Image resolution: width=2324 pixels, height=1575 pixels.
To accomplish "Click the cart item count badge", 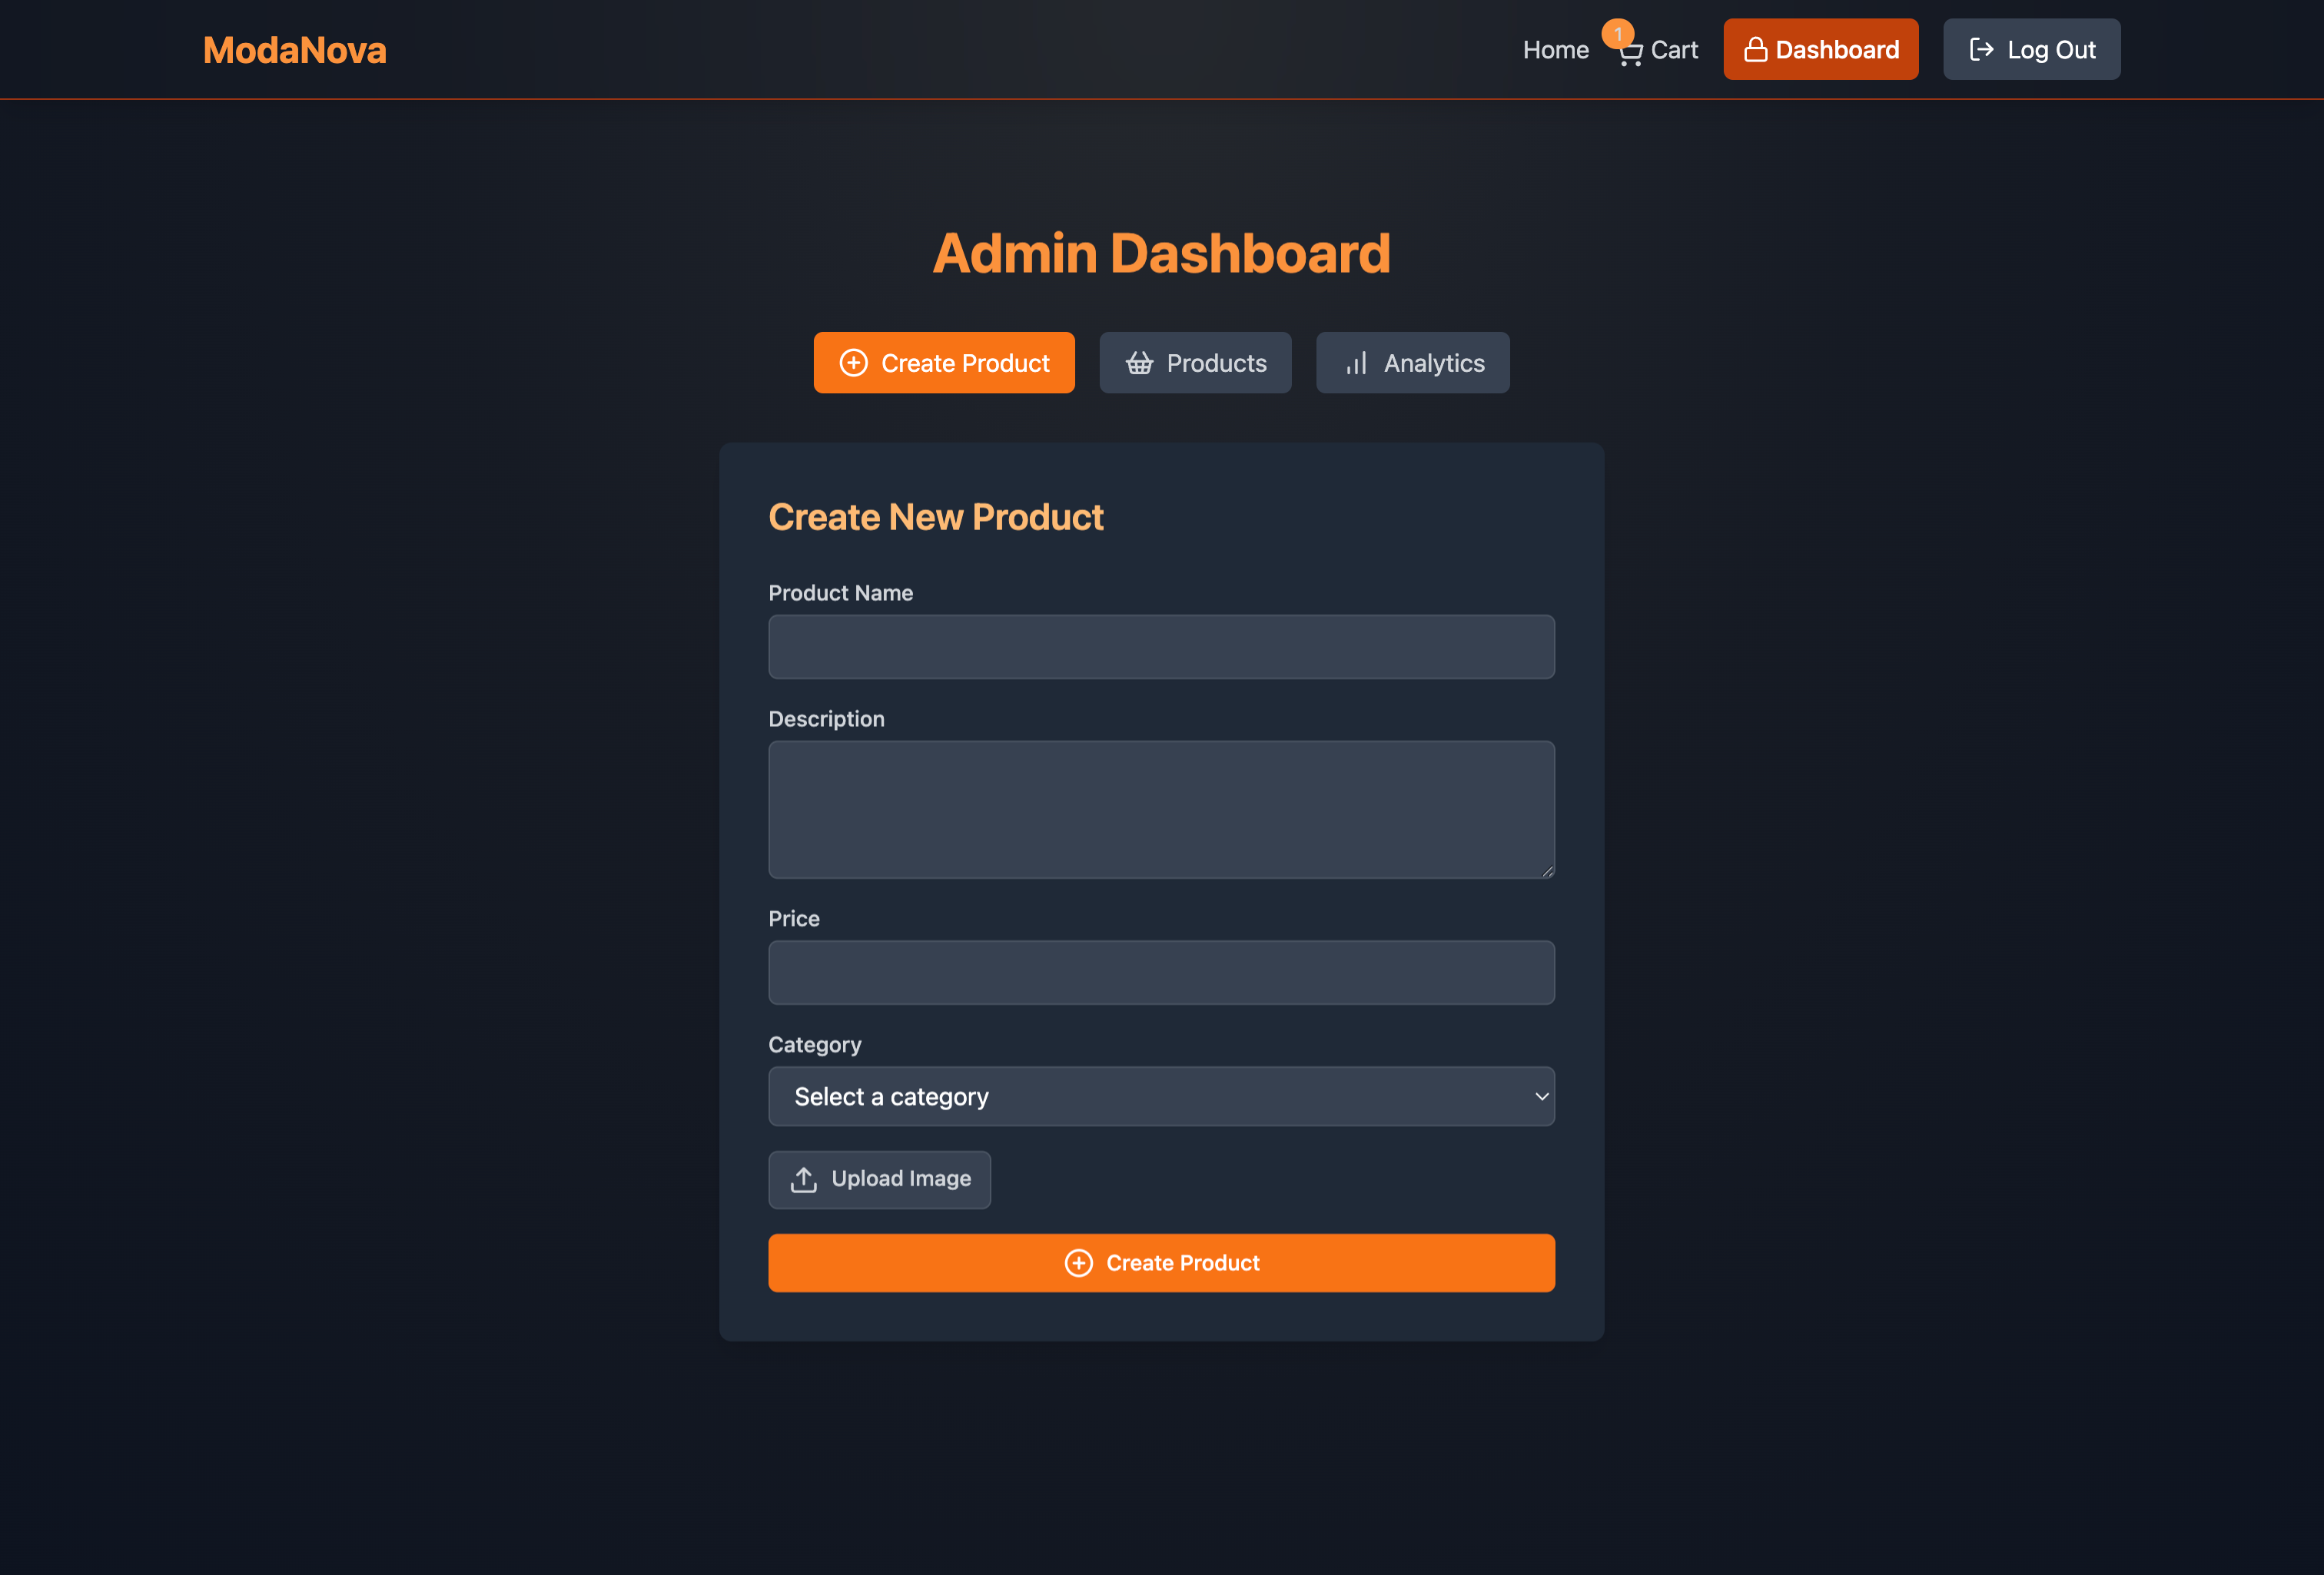I will (1617, 34).
